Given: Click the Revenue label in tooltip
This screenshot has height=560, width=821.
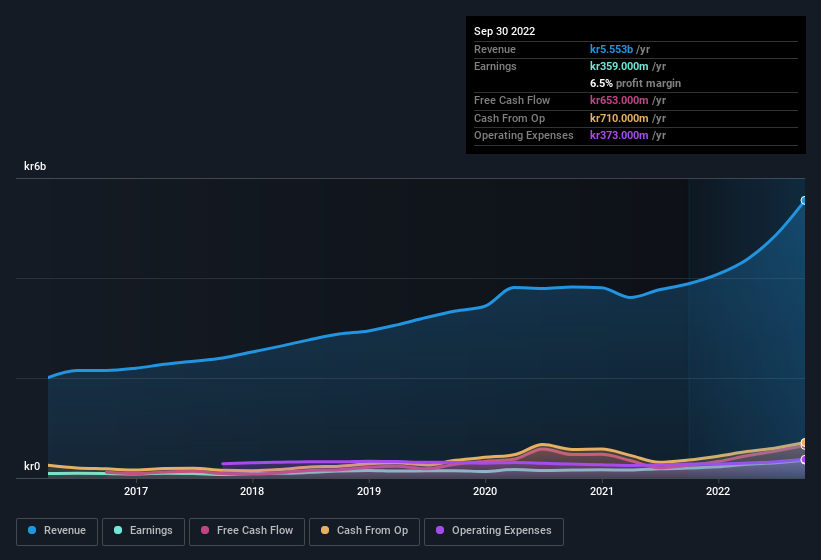Looking at the screenshot, I should 495,49.
